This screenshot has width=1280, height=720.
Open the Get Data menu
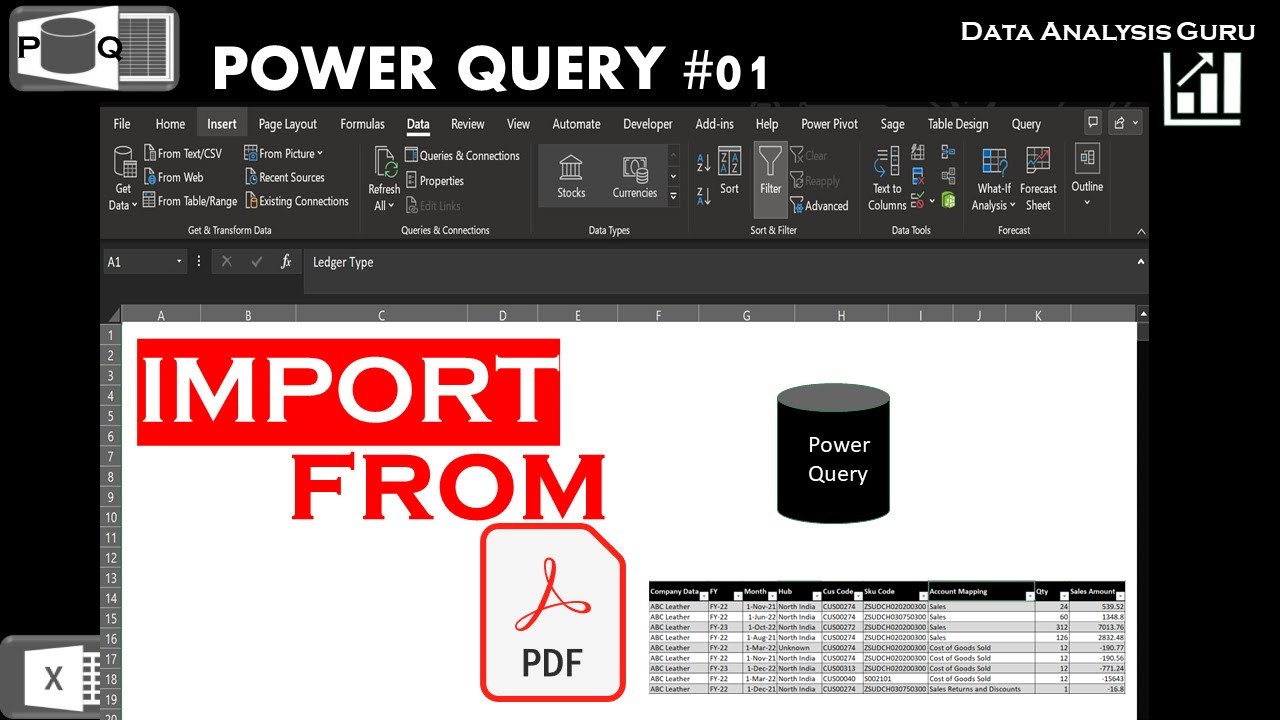(123, 178)
